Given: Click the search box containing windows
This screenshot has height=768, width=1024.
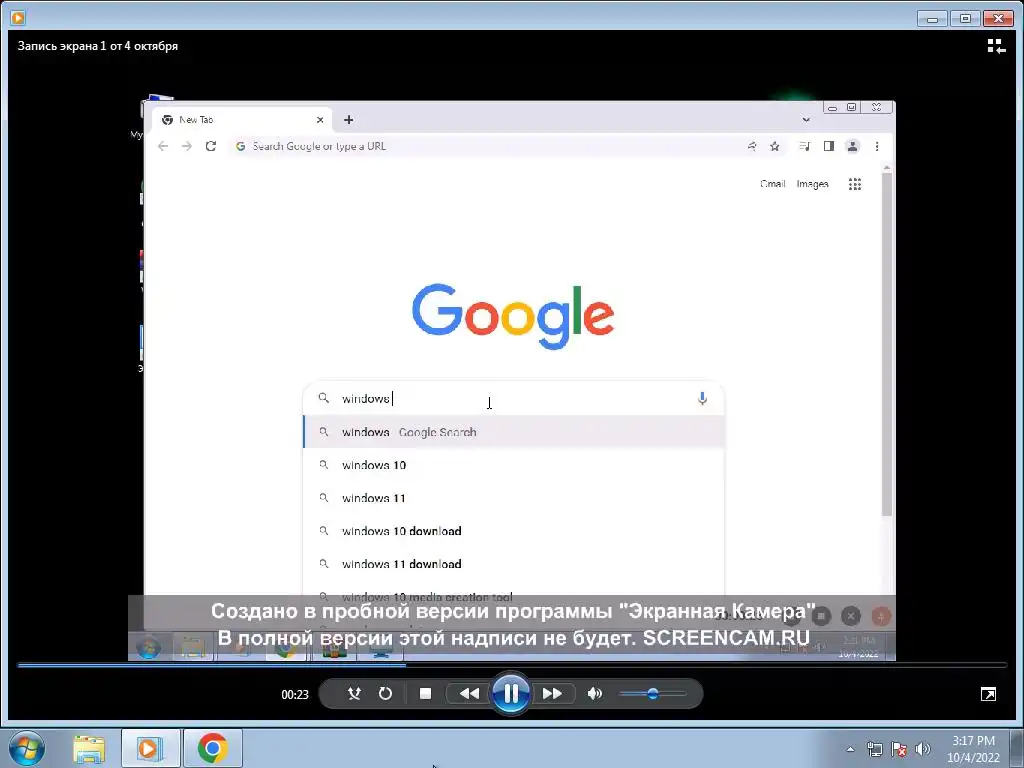Looking at the screenshot, I should (x=514, y=398).
